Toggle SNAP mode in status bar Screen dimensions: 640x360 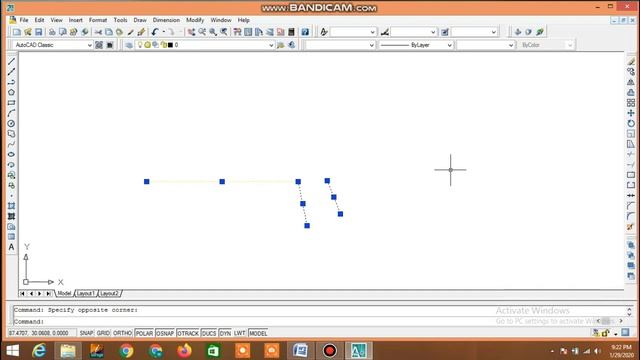86,333
